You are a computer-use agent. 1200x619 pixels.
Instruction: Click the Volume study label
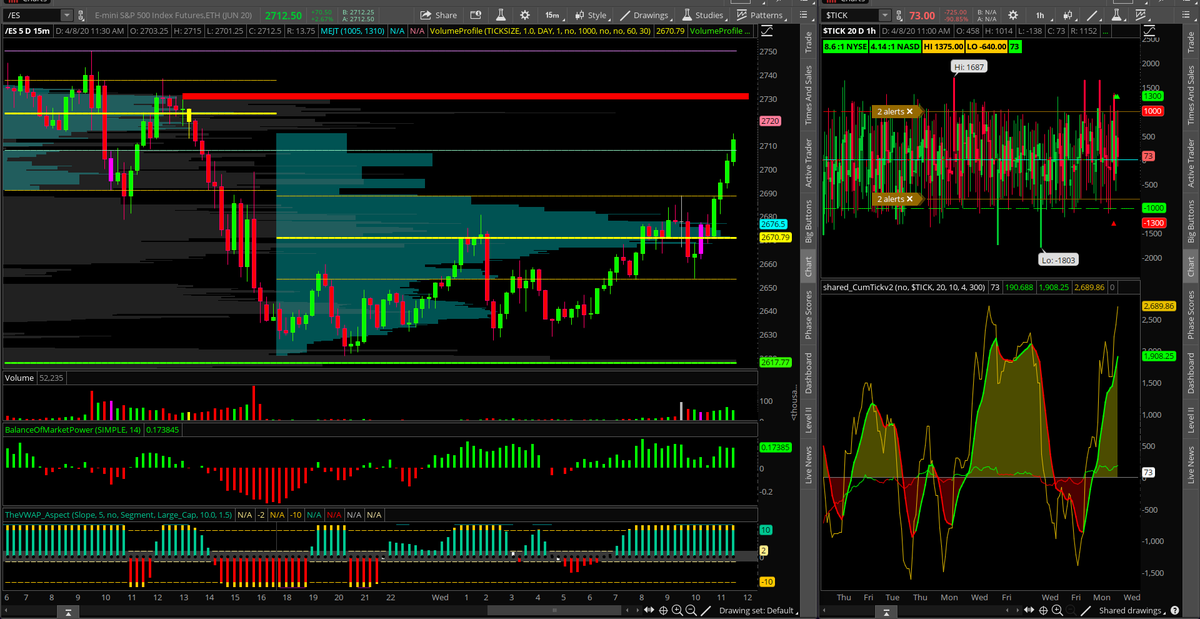19,378
